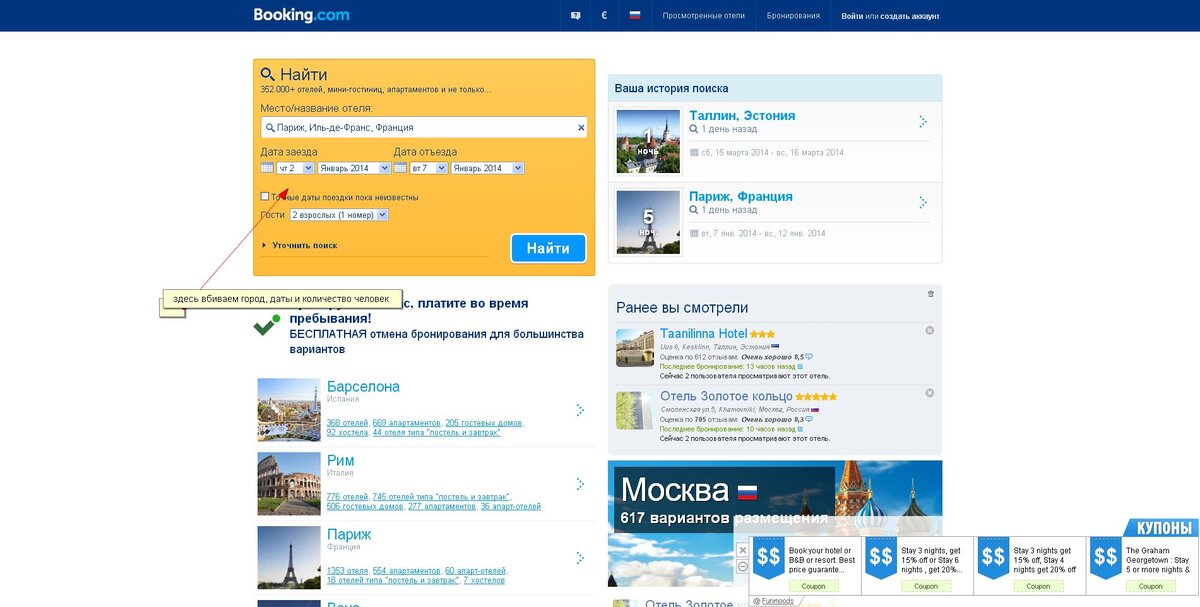This screenshot has height=607, width=1200.
Task: Click arrow next to Рим
Action: pos(581,484)
